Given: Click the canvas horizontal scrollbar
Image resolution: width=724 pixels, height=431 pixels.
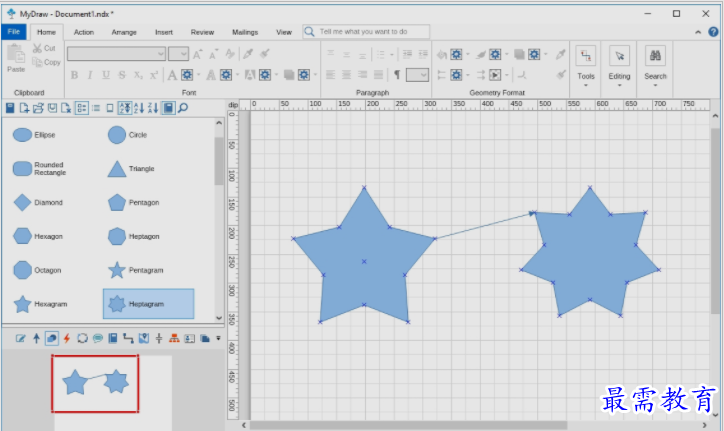Looking at the screenshot, I should (409, 425).
